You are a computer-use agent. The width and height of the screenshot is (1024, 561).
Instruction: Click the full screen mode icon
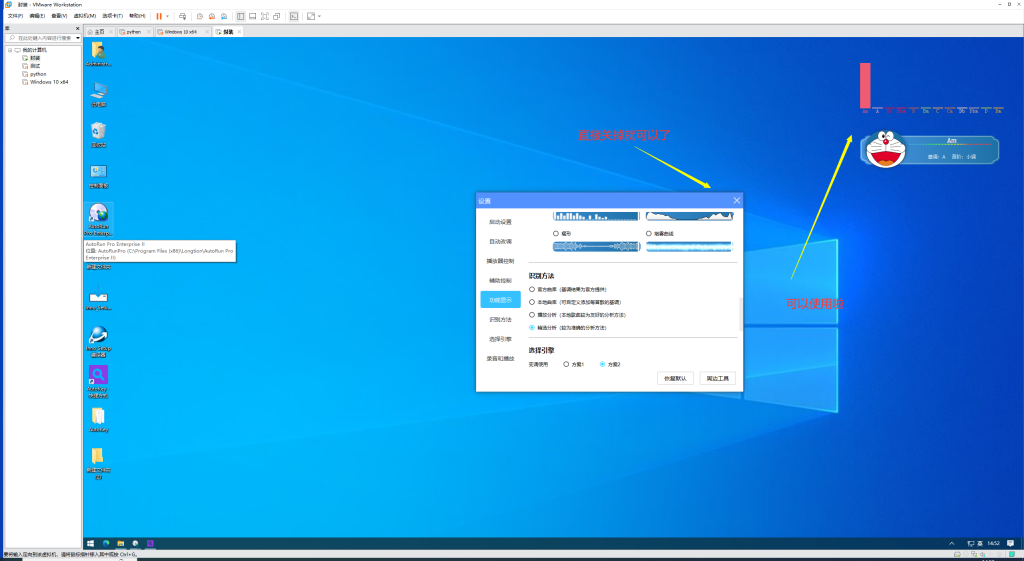click(264, 16)
